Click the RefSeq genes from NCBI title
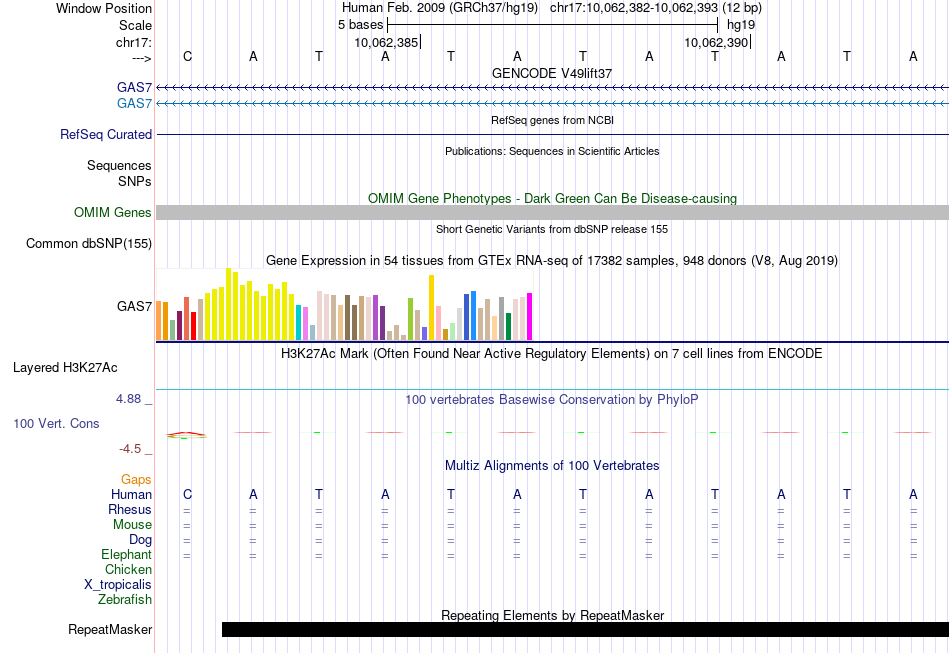This screenshot has width=950, height=653. click(x=553, y=120)
